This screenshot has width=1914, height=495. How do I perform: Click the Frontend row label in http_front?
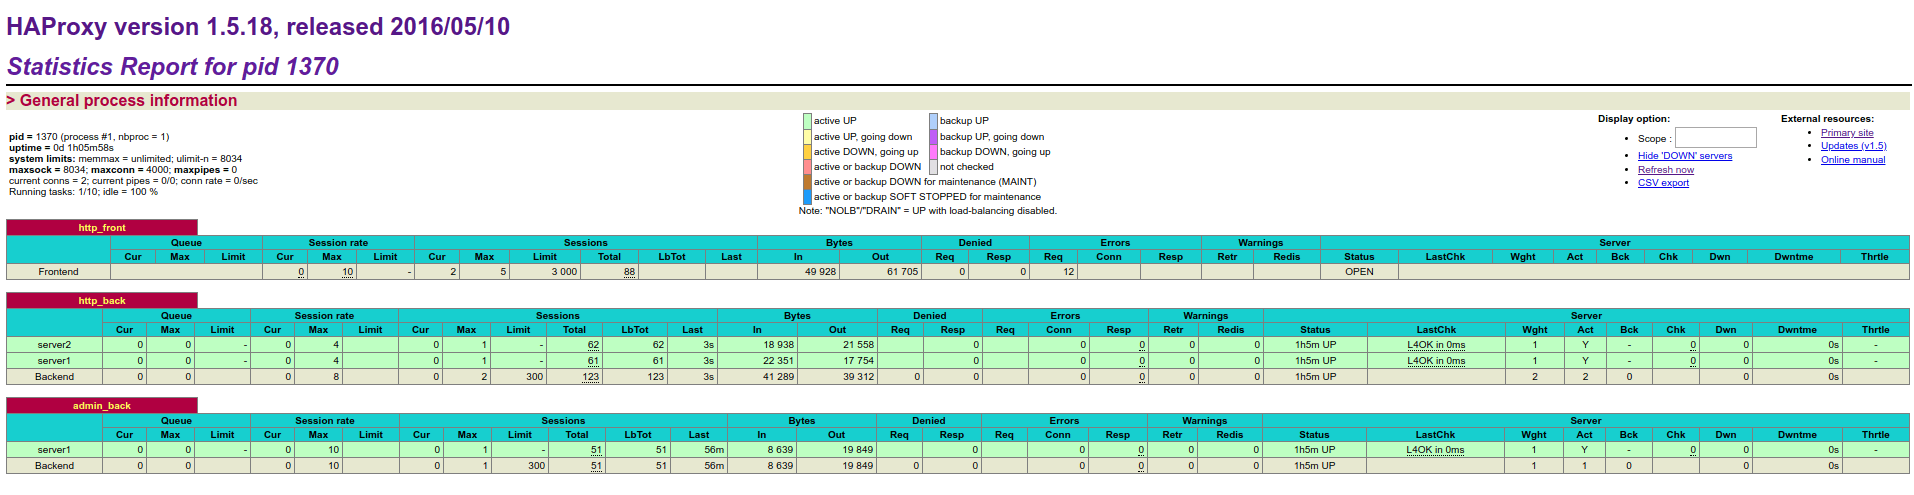coord(58,272)
